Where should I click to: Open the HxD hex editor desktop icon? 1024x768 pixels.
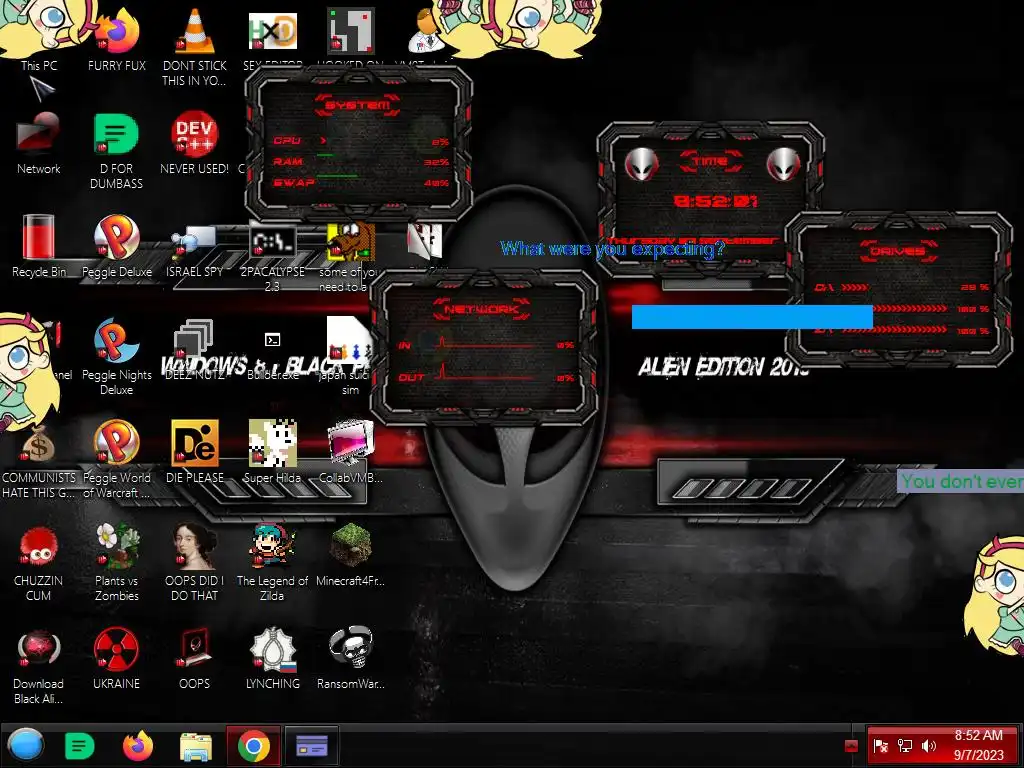pyautogui.click(x=273, y=31)
